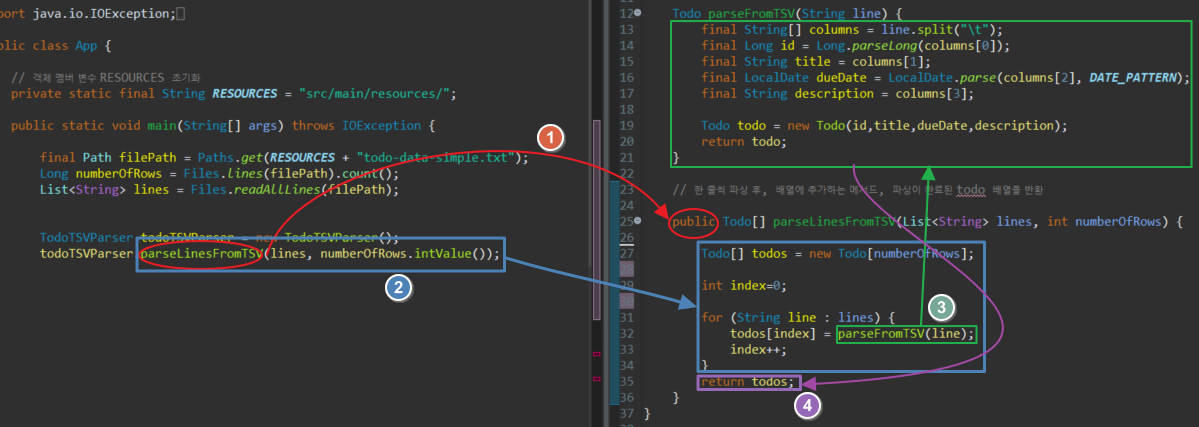
Task: Click parseLinesFromTSV declaration in right editor
Action: click(x=834, y=222)
